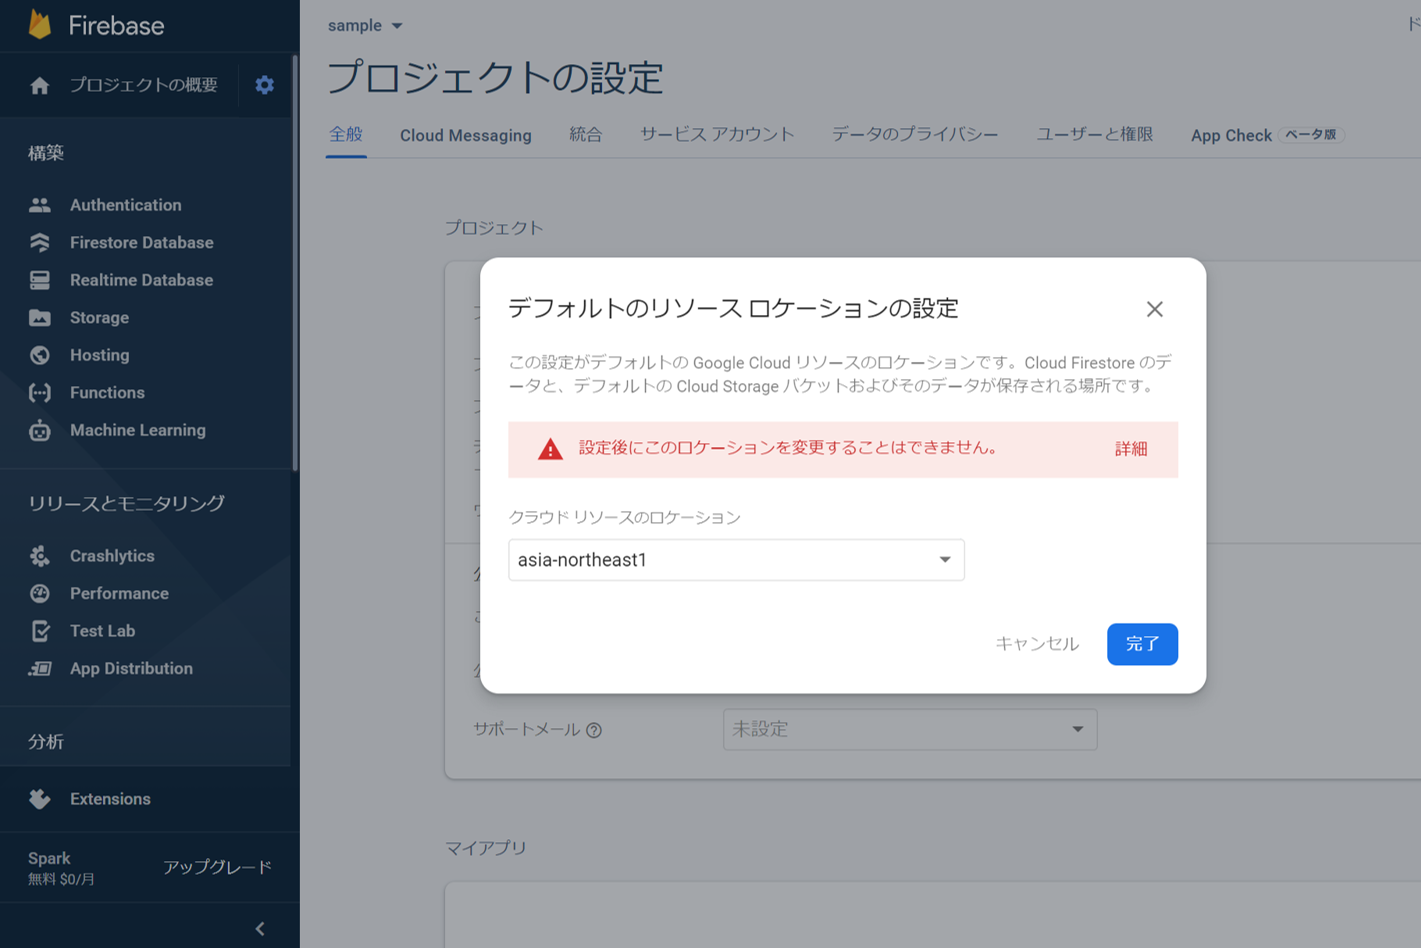Open the sample project switcher

click(365, 25)
